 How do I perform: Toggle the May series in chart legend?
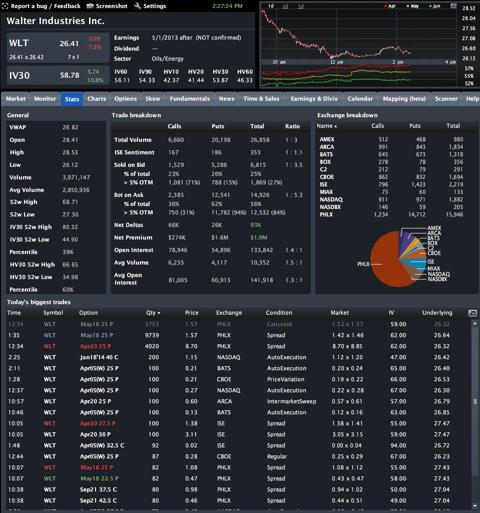(413, 6)
